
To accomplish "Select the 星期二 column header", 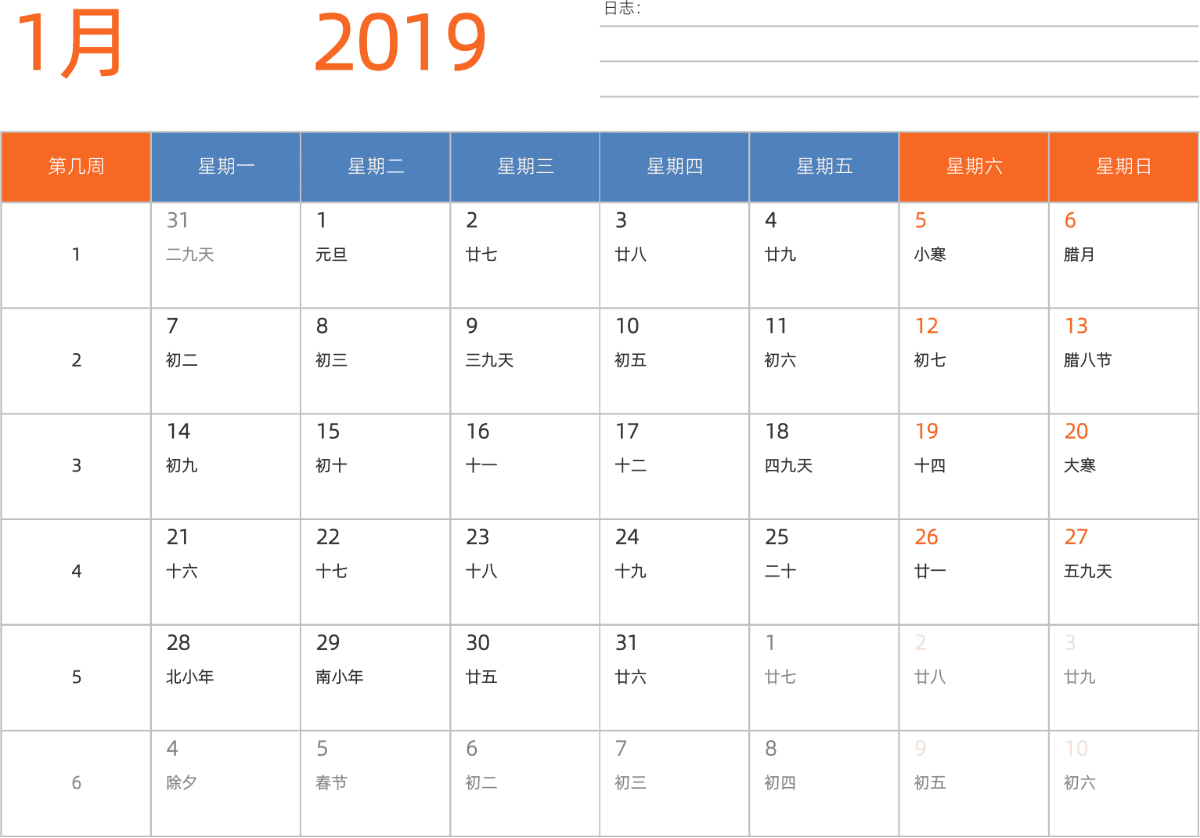I will [x=376, y=167].
